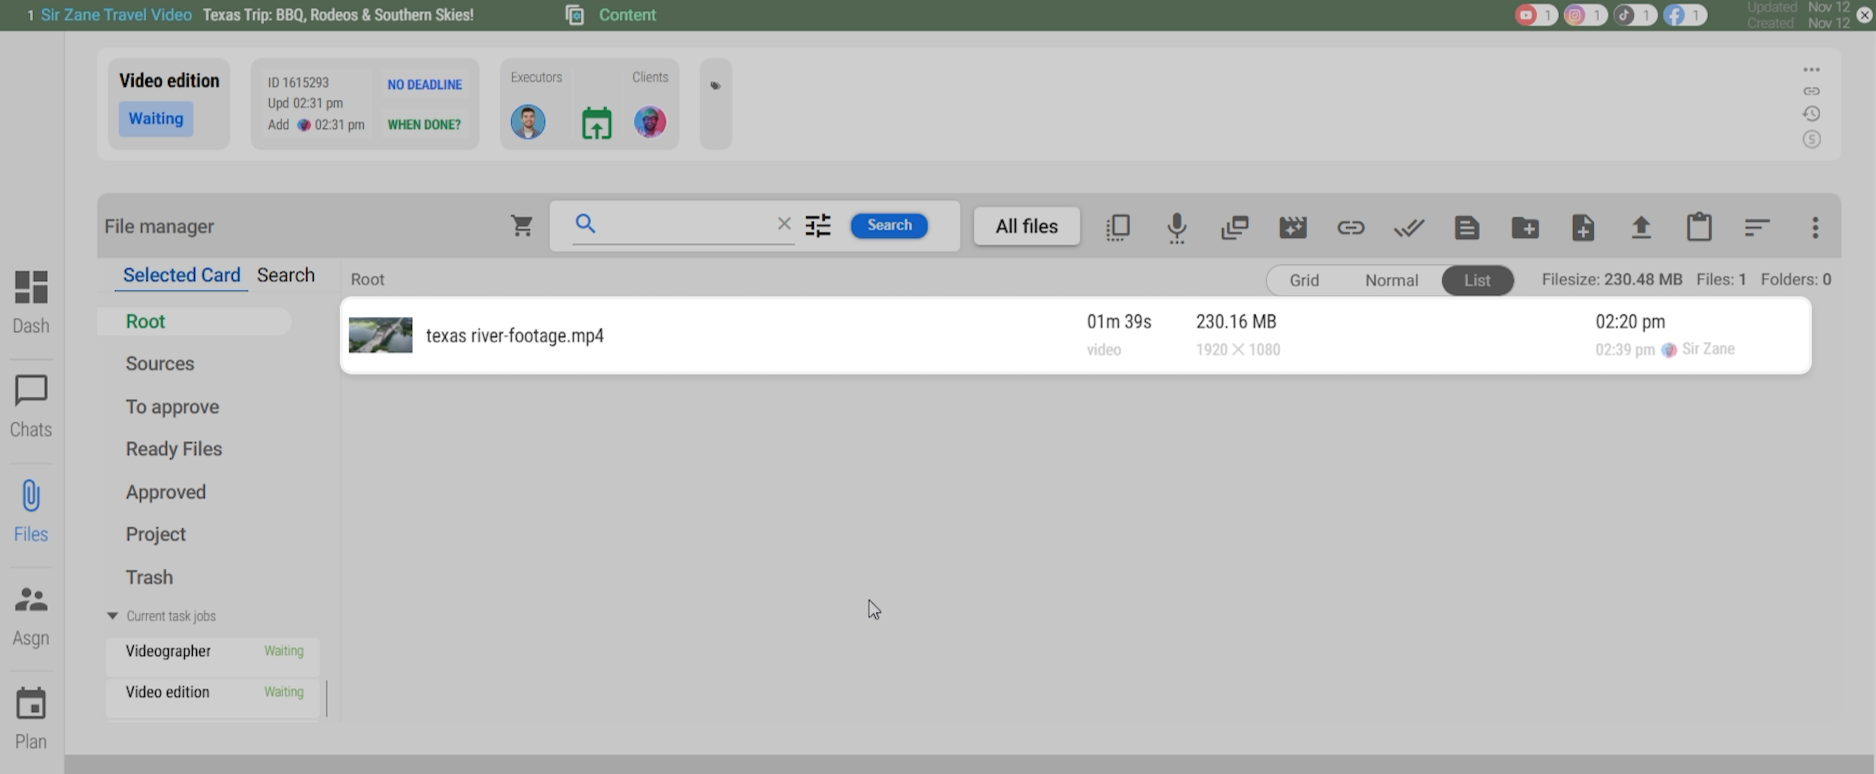1876x774 pixels.
Task: Collapse the Current task jobs section
Action: (x=112, y=616)
